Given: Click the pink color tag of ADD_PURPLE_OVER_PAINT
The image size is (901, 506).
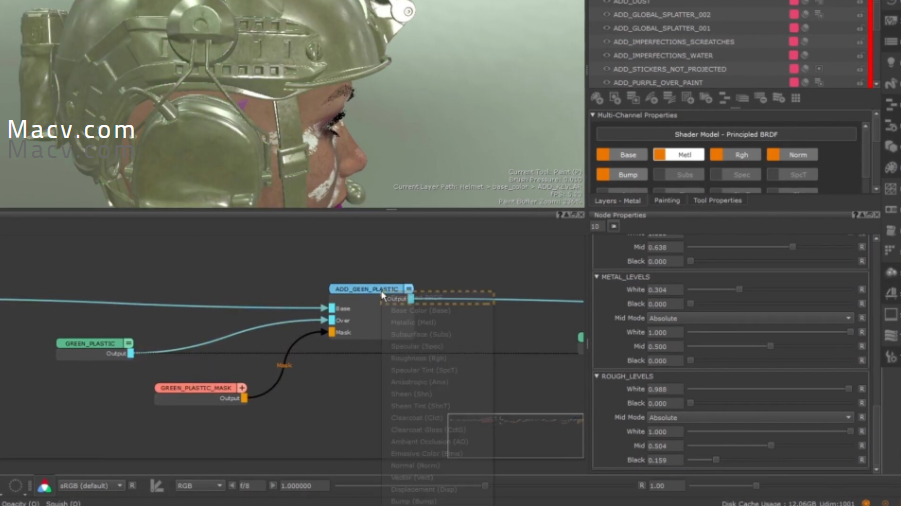Looking at the screenshot, I should click(794, 82).
